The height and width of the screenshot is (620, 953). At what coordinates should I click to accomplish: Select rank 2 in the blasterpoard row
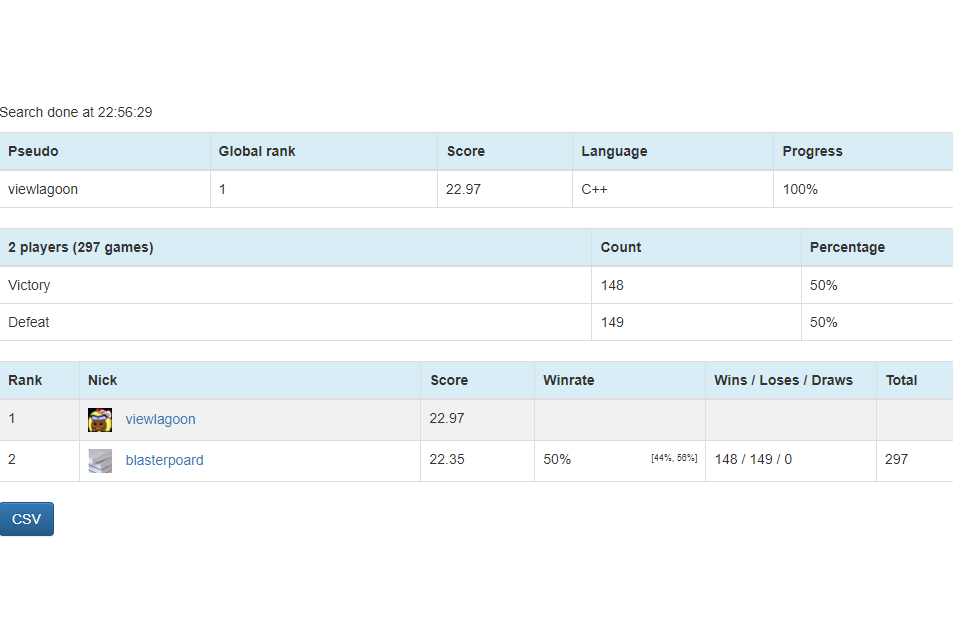pos(12,460)
